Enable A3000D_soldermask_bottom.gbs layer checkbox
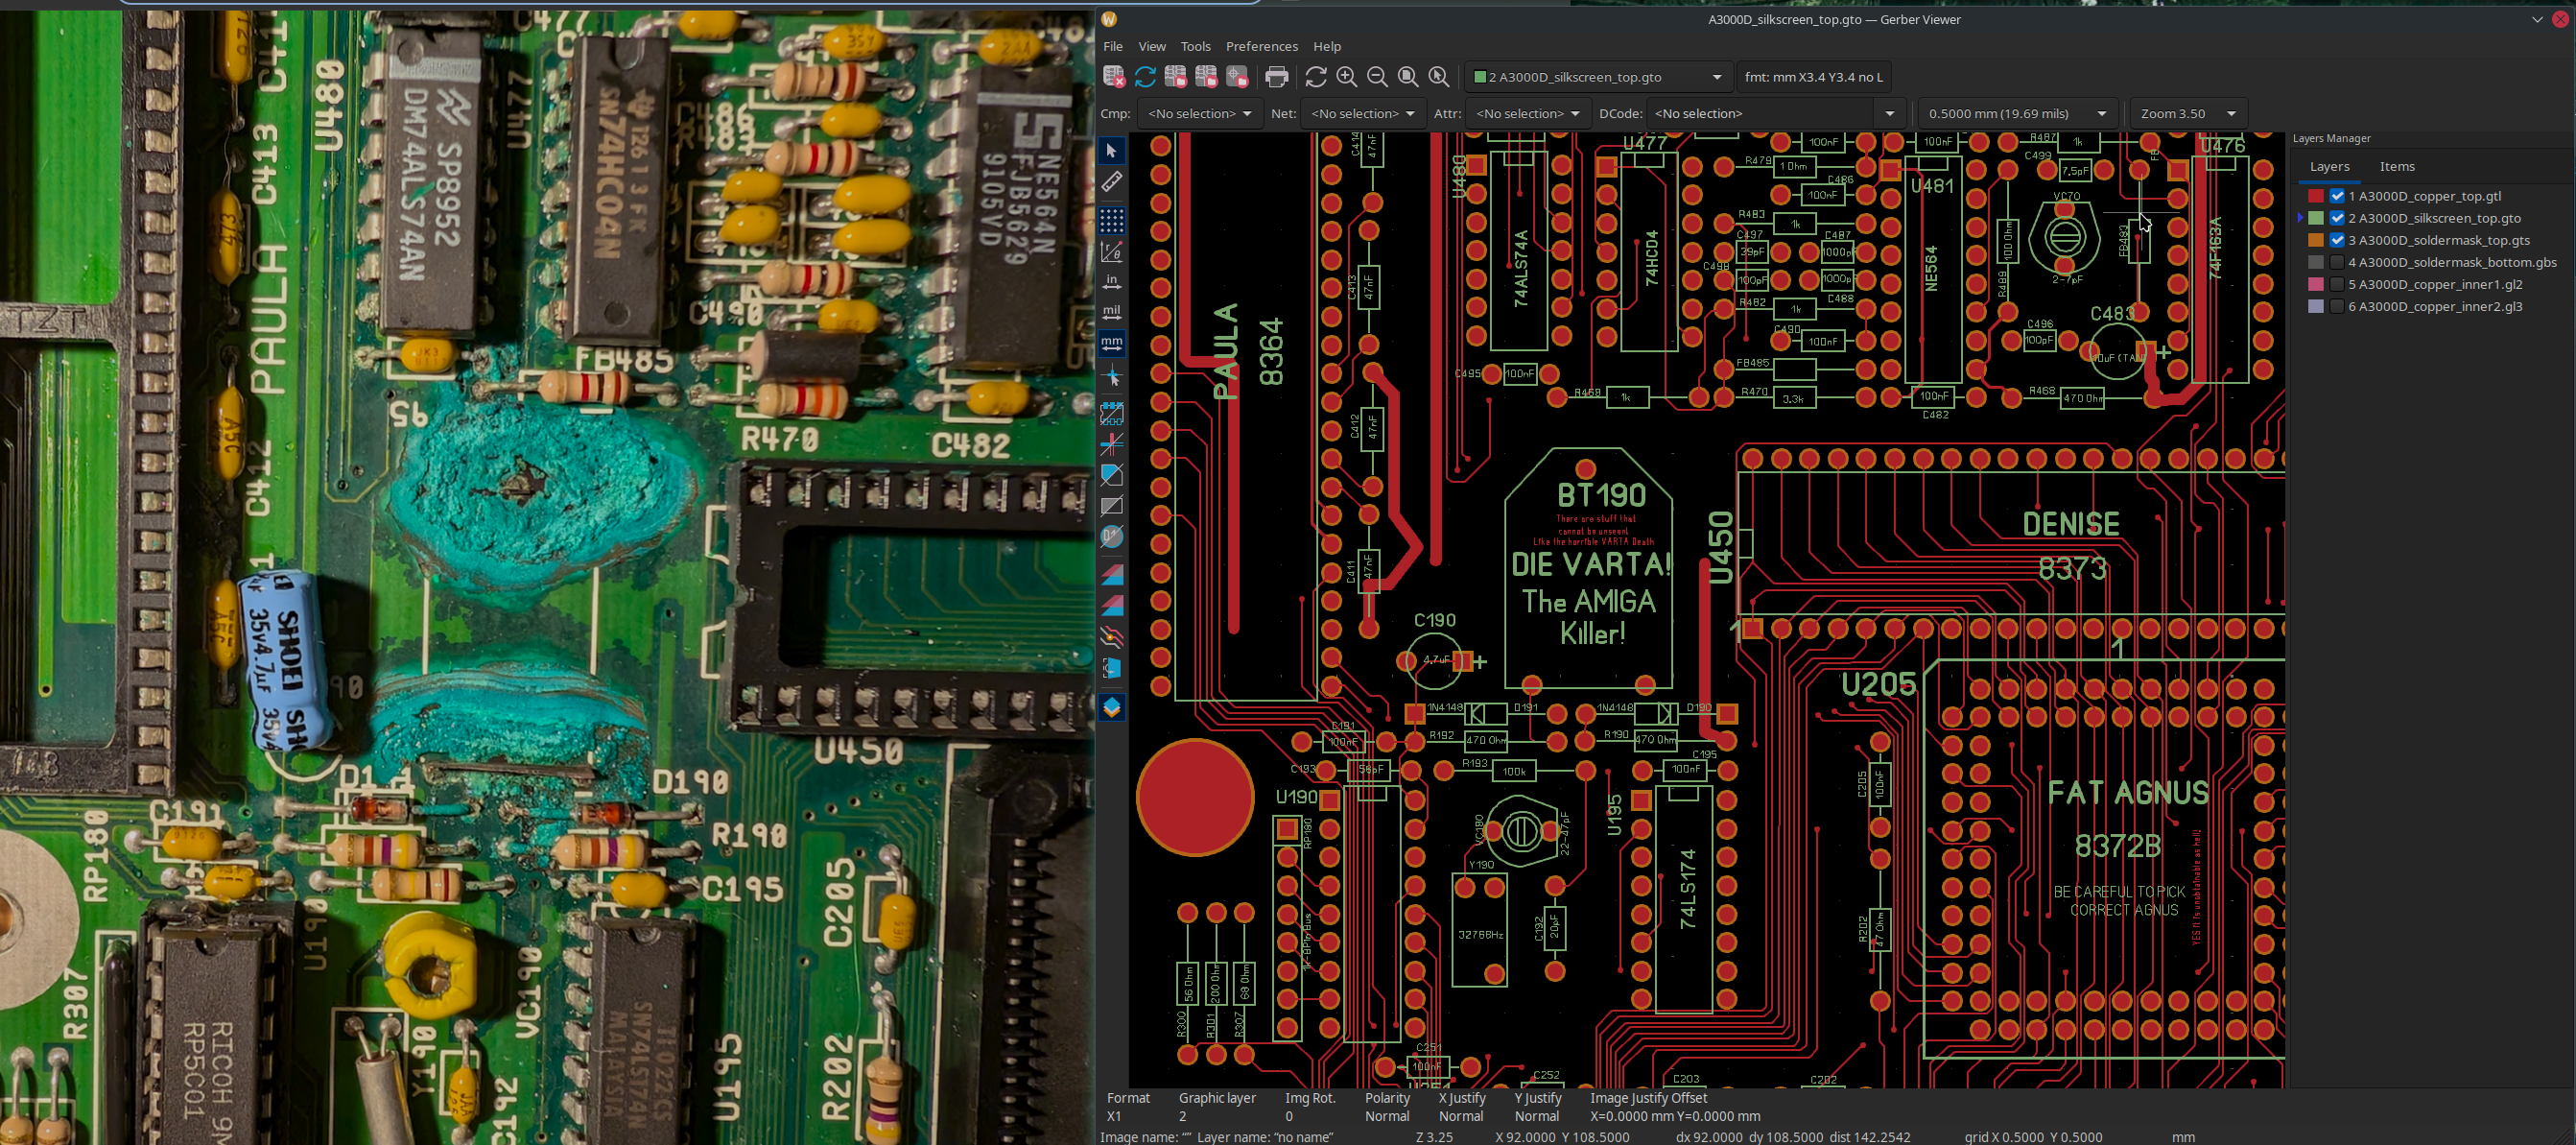This screenshot has width=2576, height=1145. [2337, 262]
